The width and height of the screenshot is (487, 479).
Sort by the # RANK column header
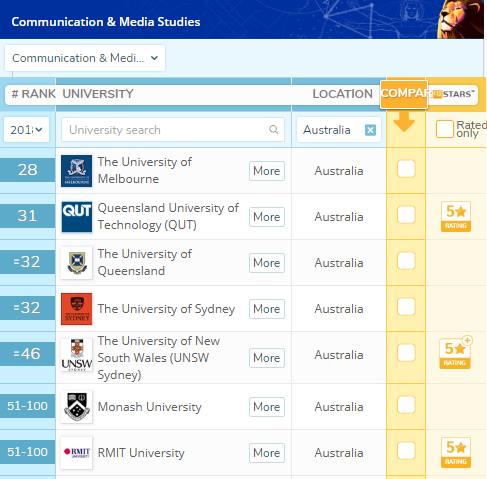click(33, 94)
